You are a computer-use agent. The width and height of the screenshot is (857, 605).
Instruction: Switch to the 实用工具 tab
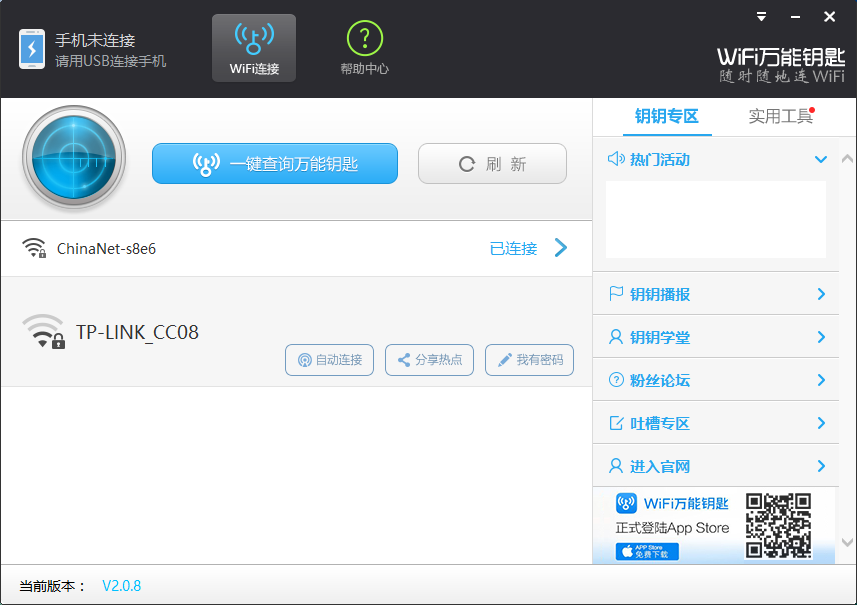click(780, 116)
